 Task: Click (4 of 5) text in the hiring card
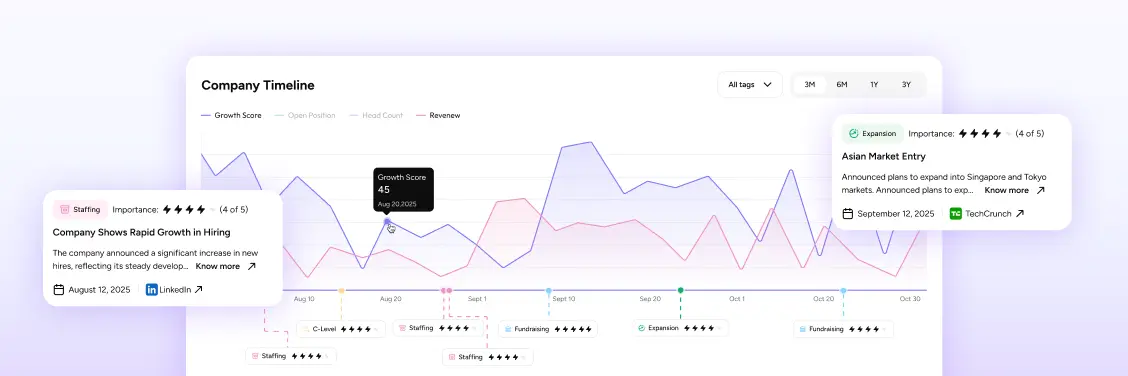(234, 210)
